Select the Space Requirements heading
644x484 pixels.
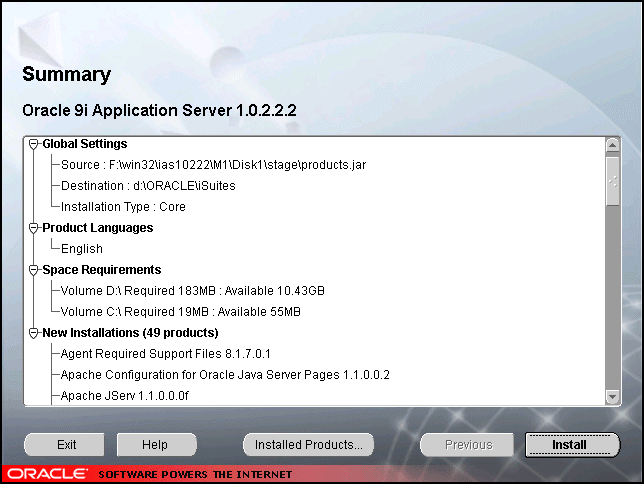102,270
